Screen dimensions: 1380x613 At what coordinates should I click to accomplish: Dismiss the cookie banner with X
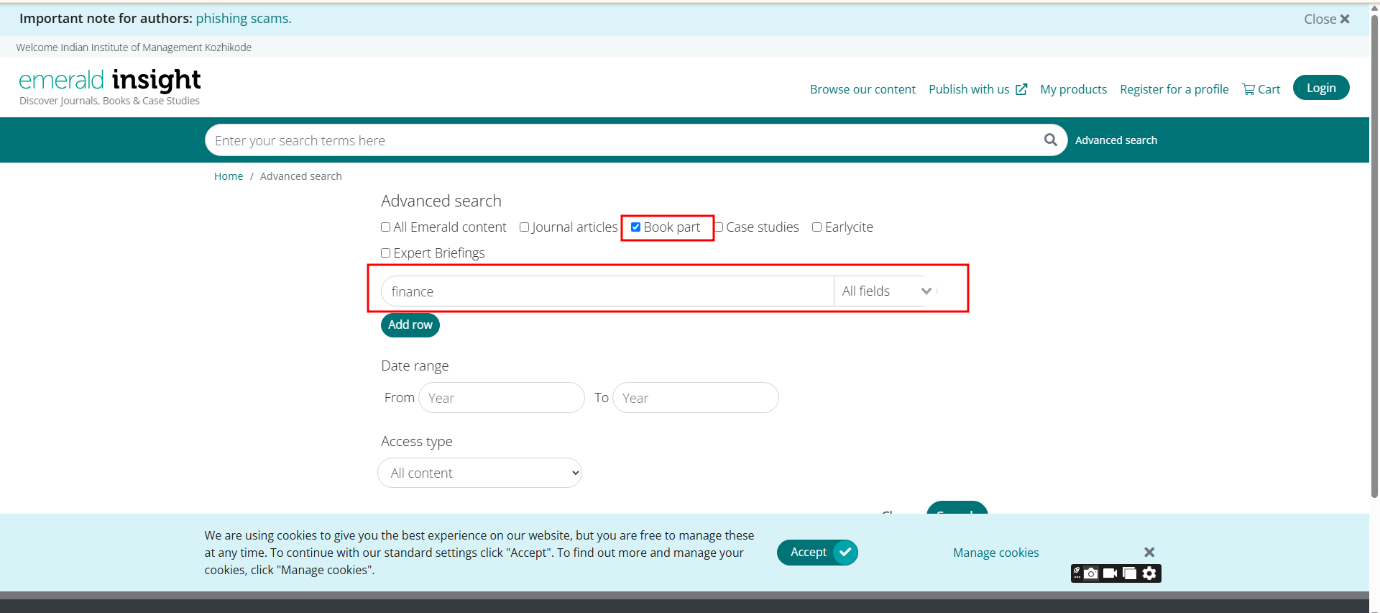pyautogui.click(x=1149, y=552)
